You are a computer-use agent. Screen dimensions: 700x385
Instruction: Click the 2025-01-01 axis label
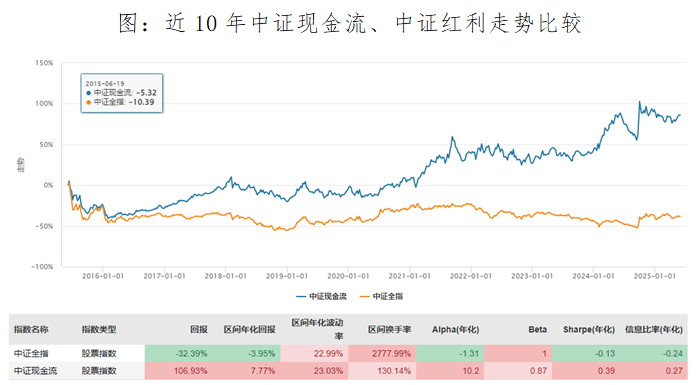click(x=654, y=276)
